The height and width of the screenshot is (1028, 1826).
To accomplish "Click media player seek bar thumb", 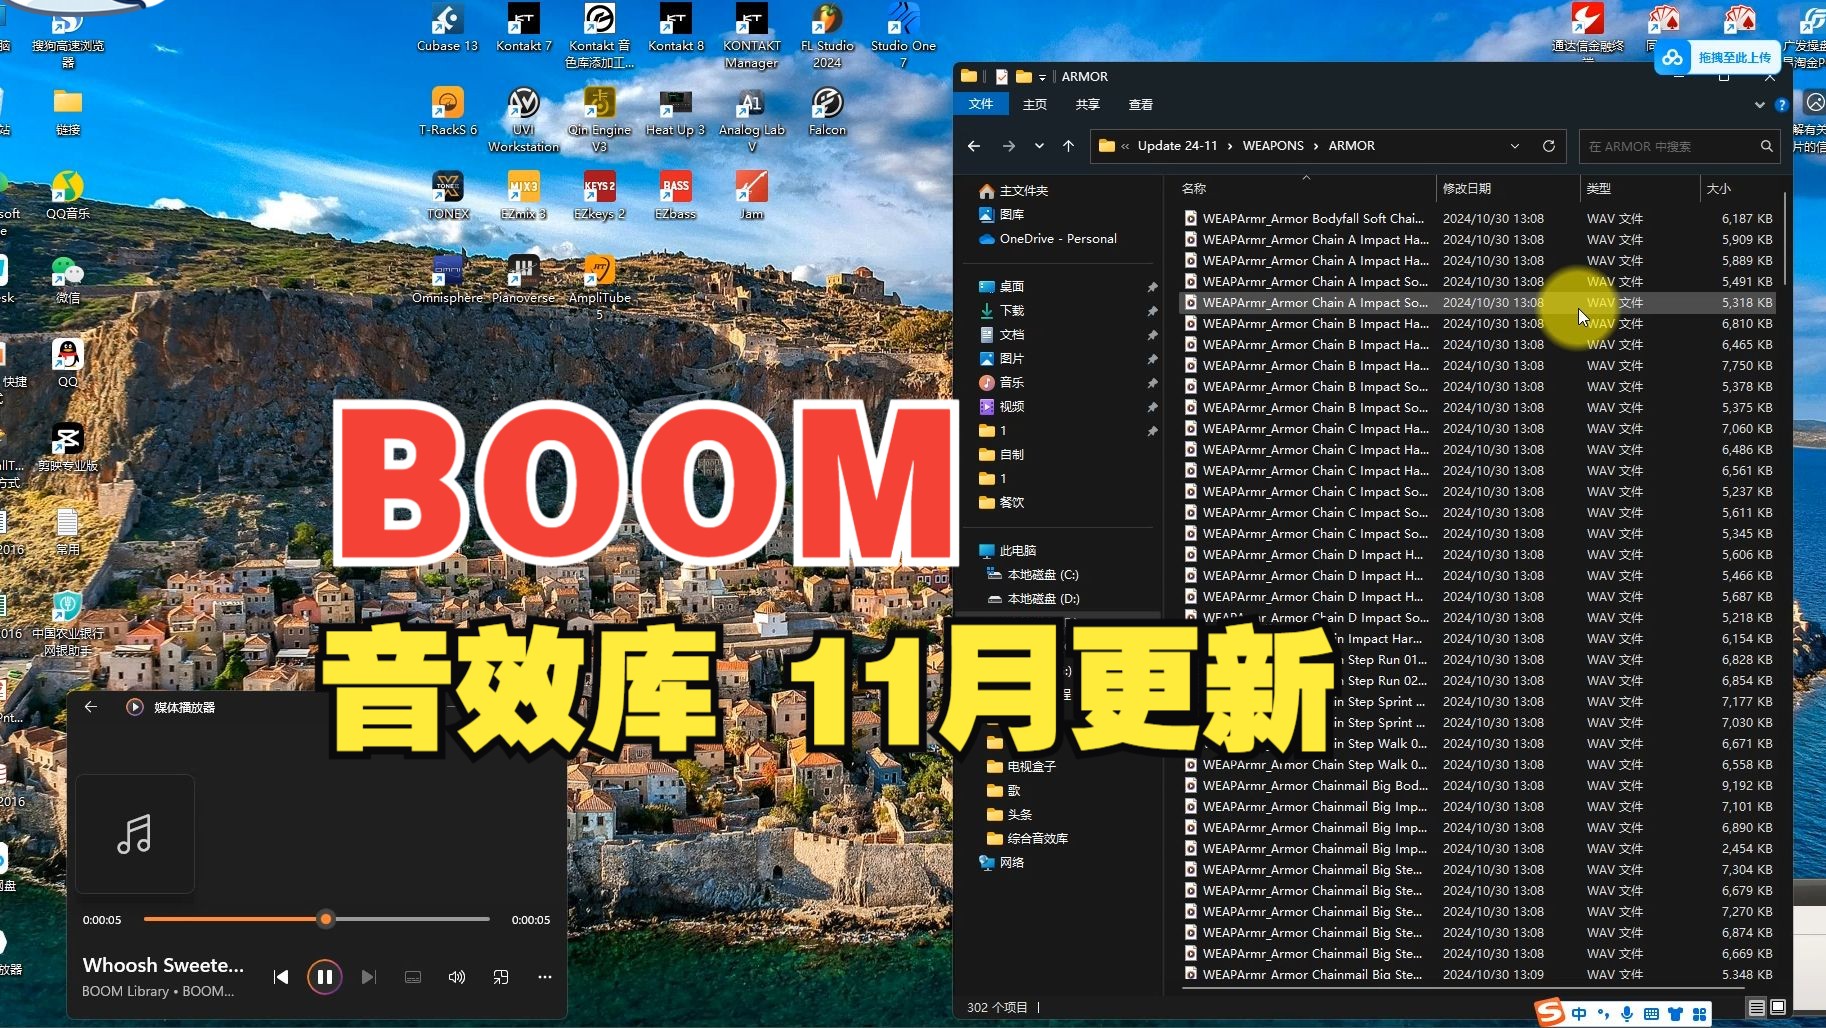I will click(325, 918).
